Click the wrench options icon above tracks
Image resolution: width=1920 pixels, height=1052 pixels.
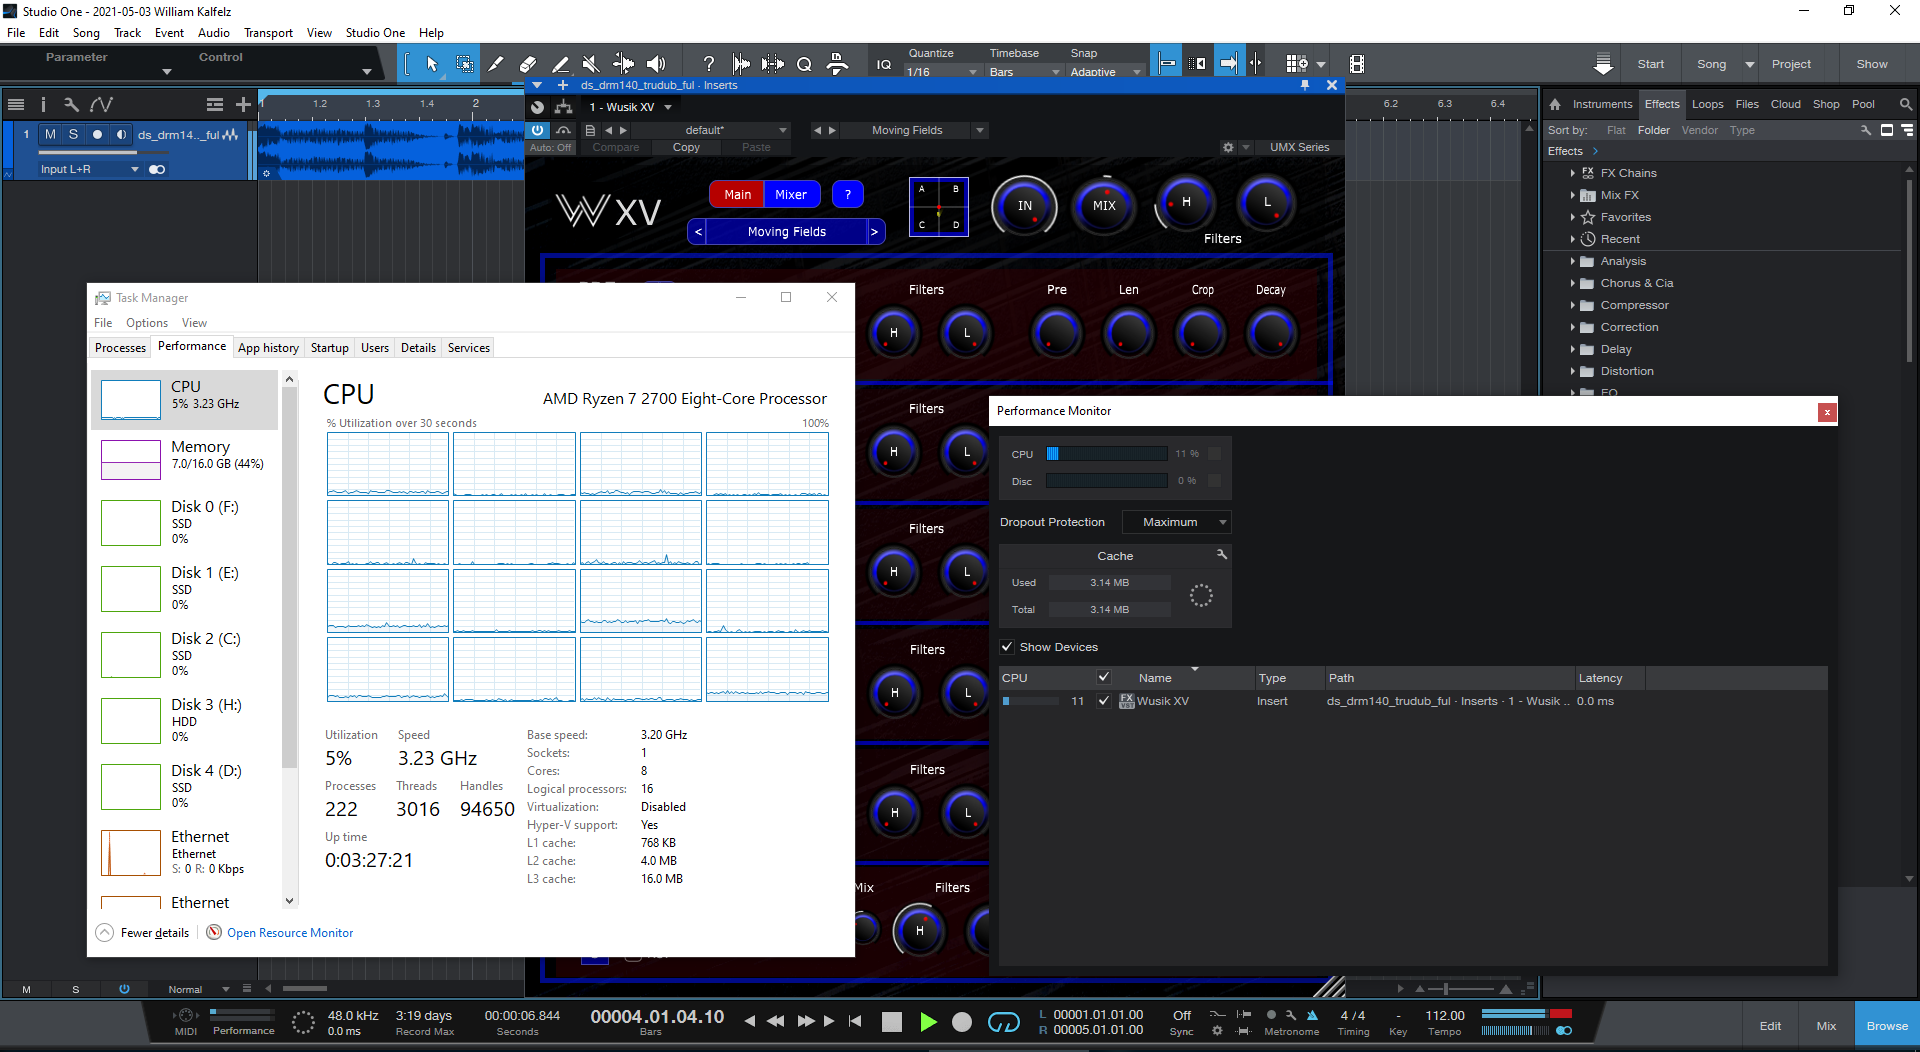click(x=71, y=104)
